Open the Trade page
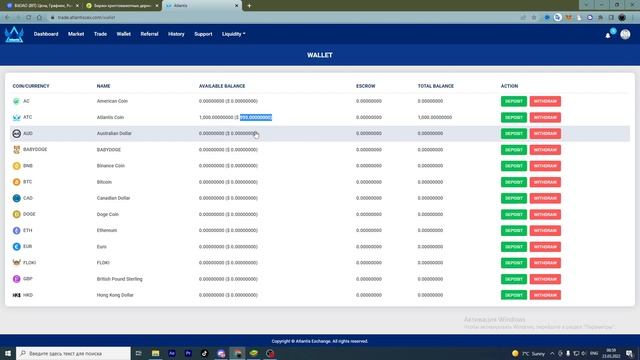The image size is (640, 360). (x=100, y=34)
